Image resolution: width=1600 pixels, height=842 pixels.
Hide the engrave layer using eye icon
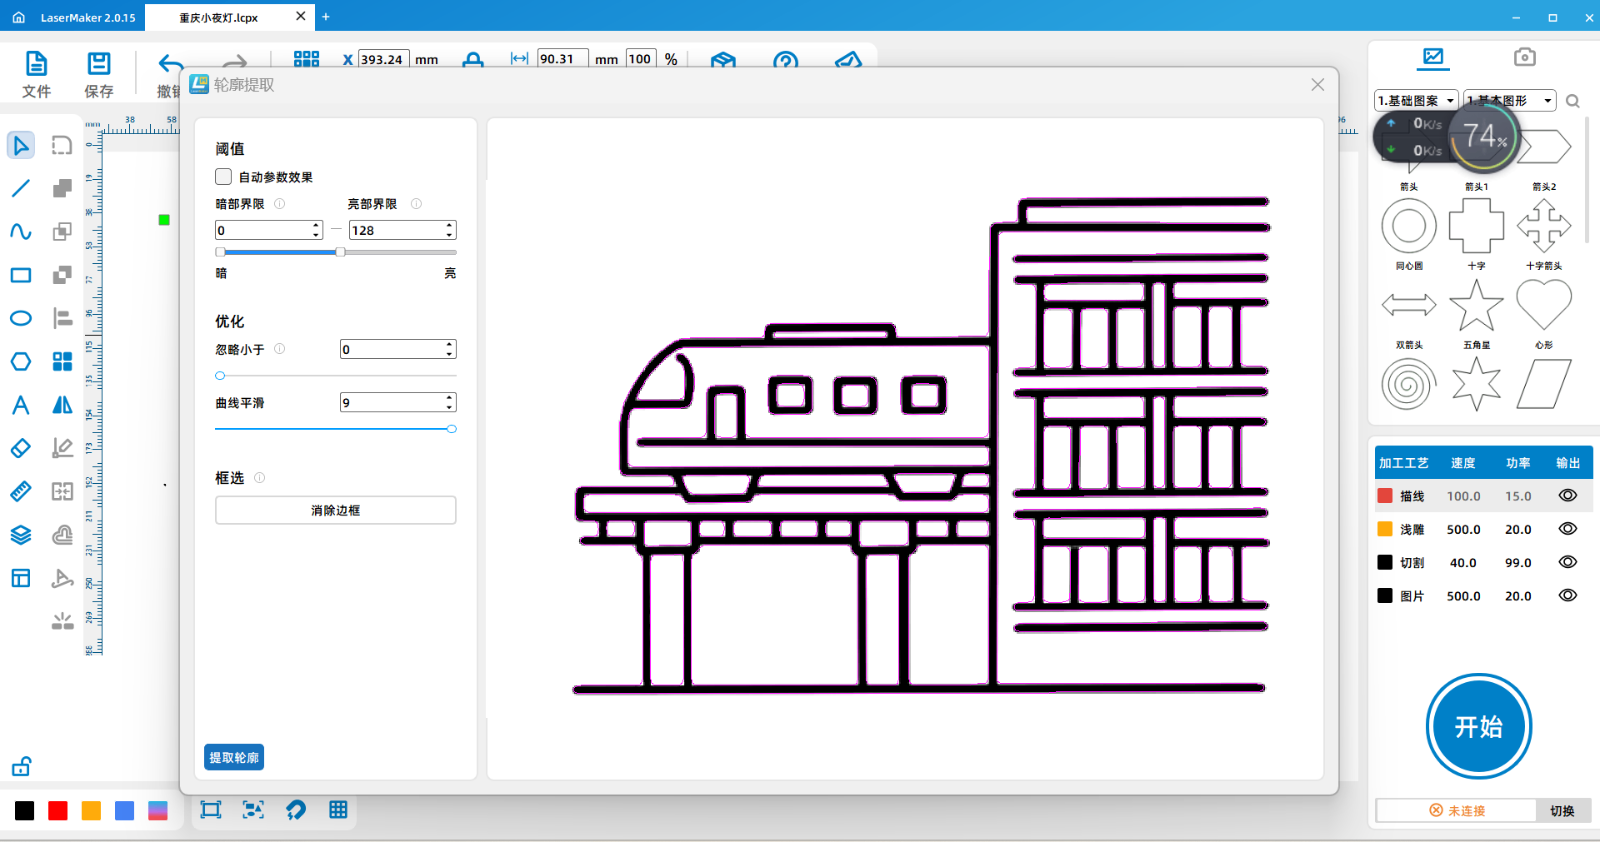point(1567,529)
